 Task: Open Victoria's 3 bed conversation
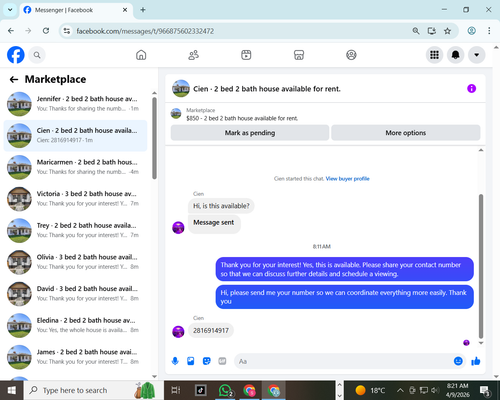tap(75, 199)
